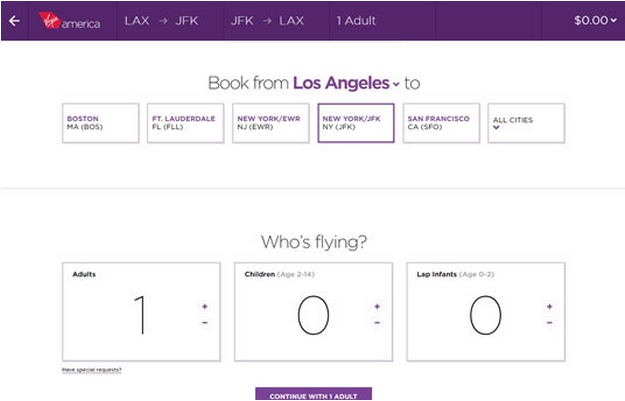Choose San Francisco CA (SFO) destination

pyautogui.click(x=441, y=123)
